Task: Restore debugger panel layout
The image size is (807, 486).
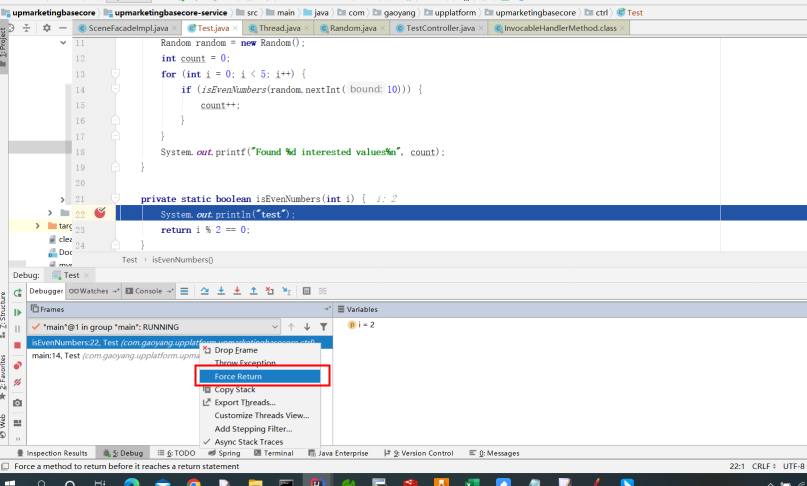Action: (17, 423)
